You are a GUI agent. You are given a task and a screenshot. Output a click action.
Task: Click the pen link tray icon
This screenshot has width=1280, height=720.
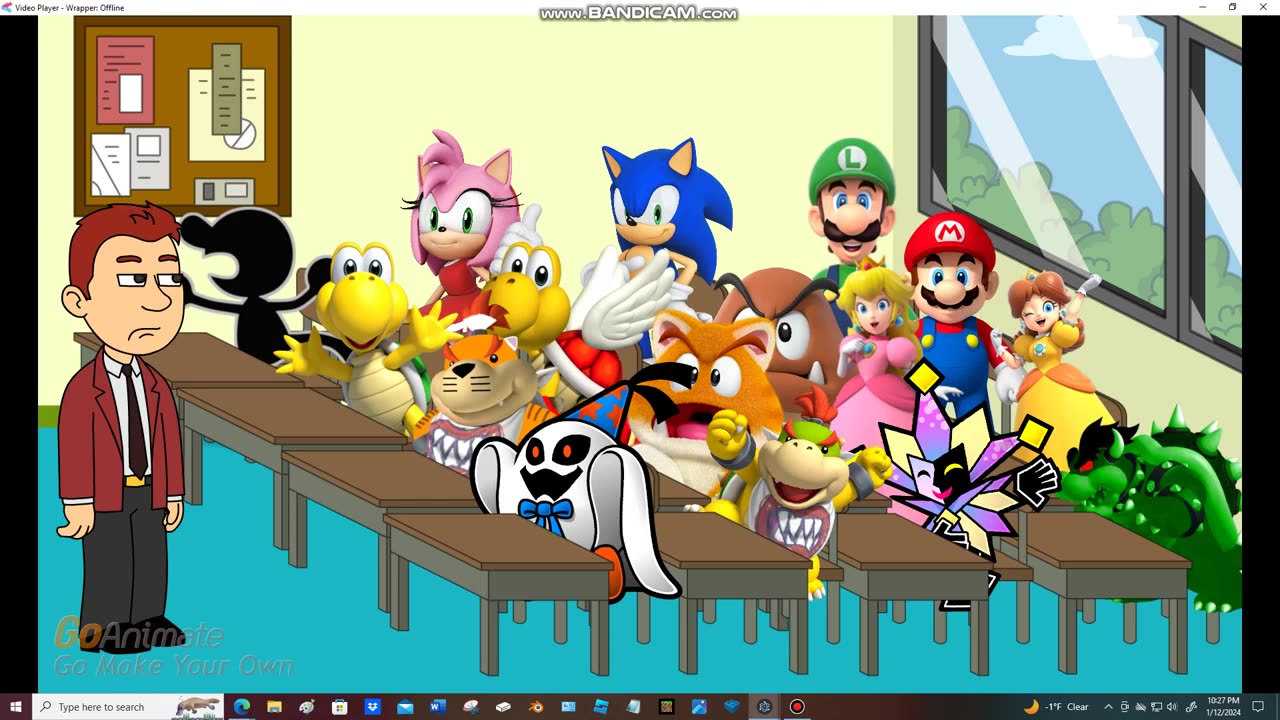coord(1190,707)
